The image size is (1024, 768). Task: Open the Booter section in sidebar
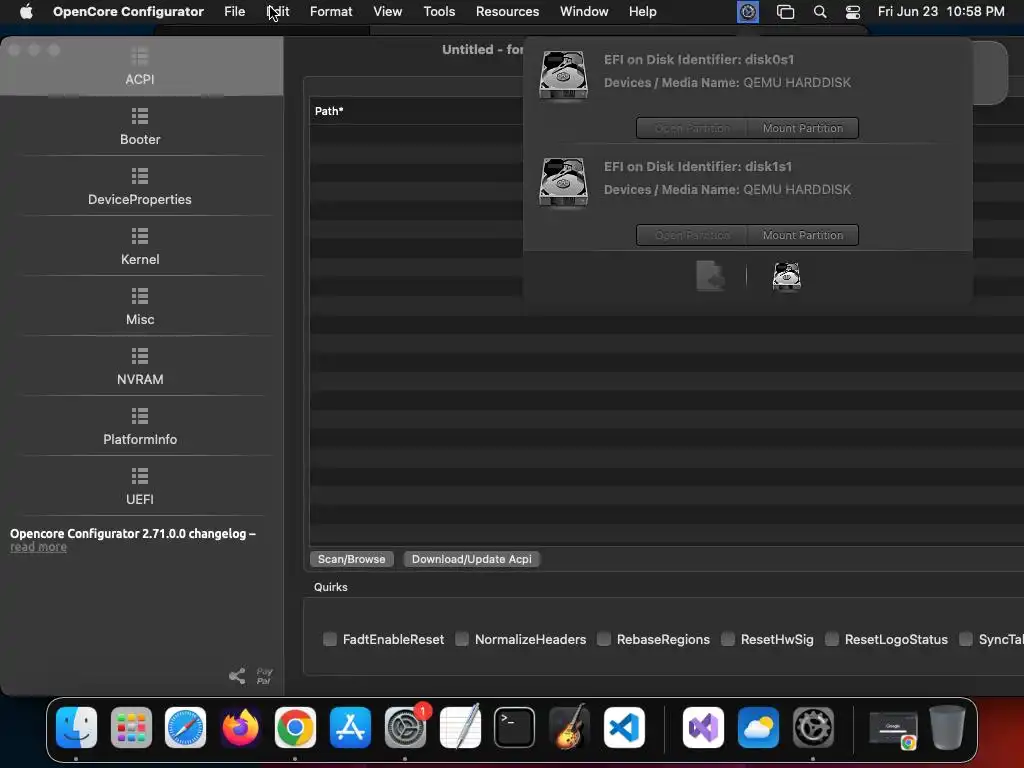(140, 127)
